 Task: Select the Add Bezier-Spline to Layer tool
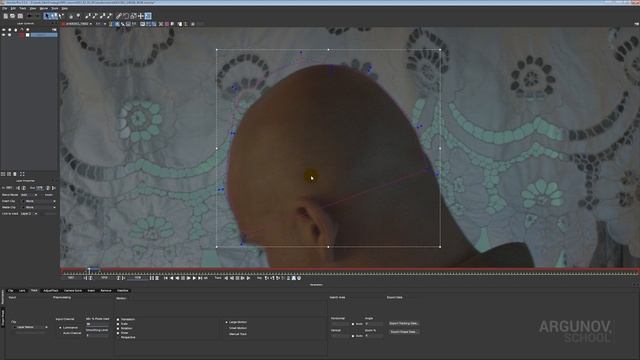(x=109, y=16)
